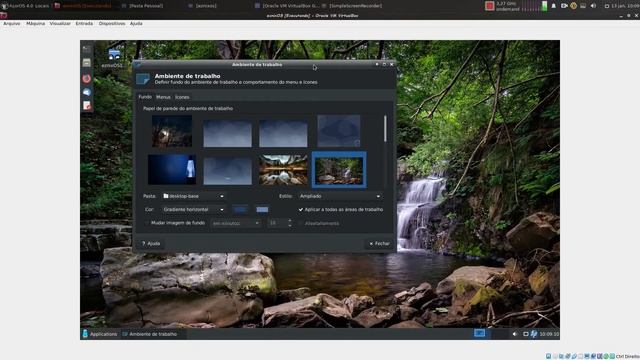Open the disabled background change interval dropdown
The image size is (640, 360).
coord(236,223)
